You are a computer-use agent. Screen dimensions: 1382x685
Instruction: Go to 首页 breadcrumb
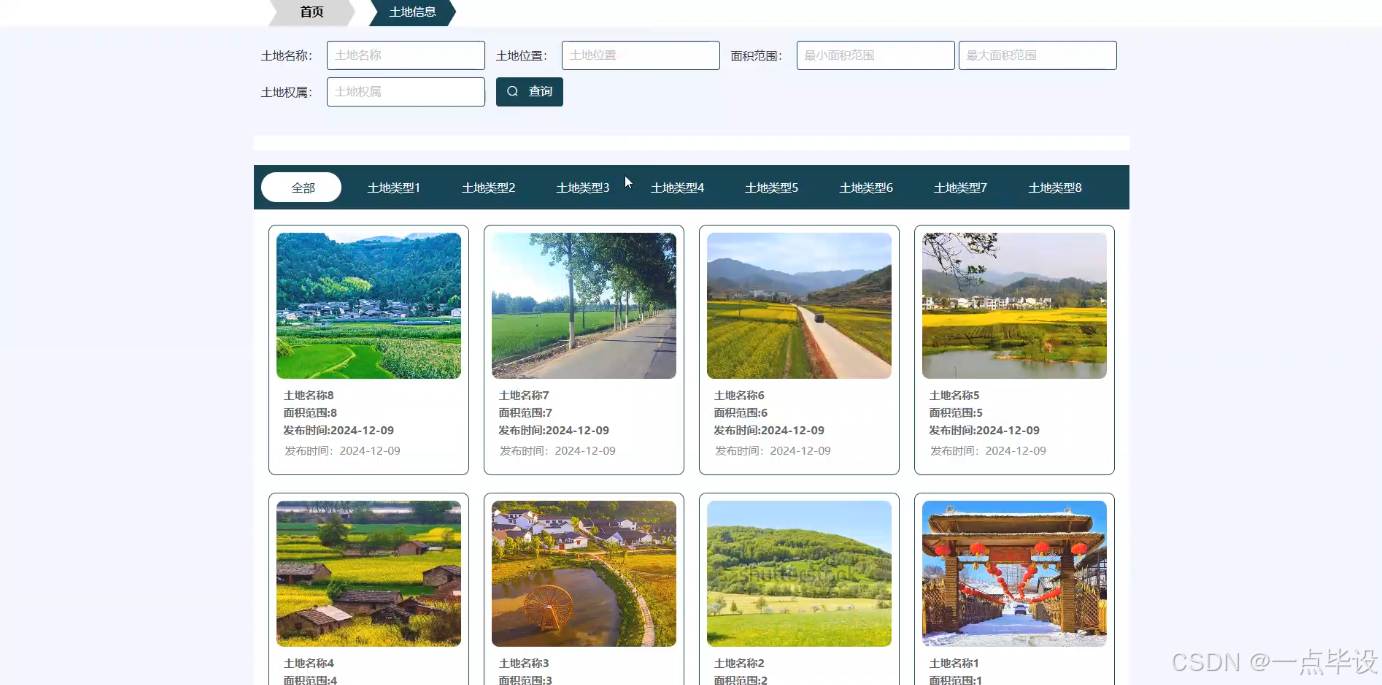[x=312, y=12]
